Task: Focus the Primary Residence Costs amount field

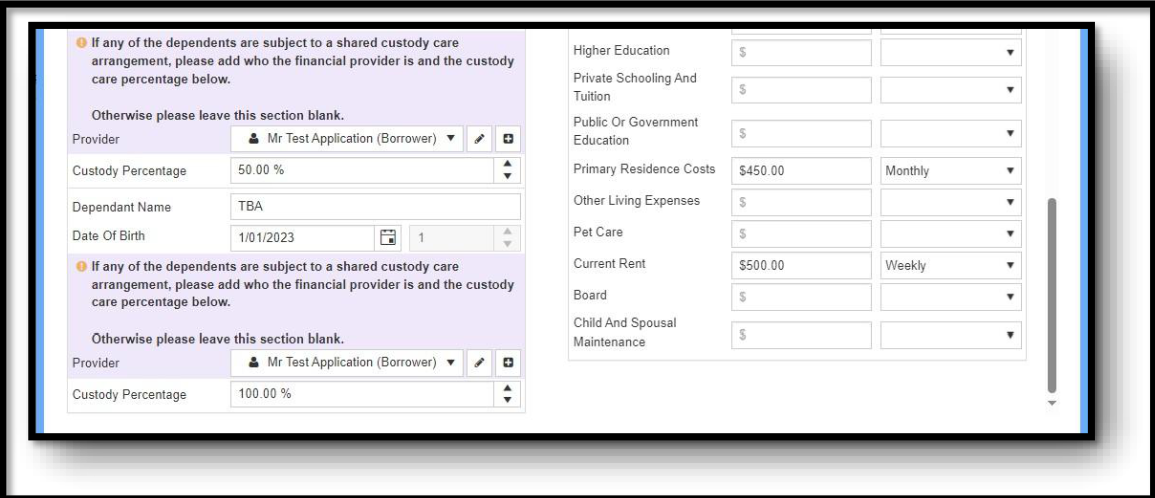Action: (x=801, y=171)
